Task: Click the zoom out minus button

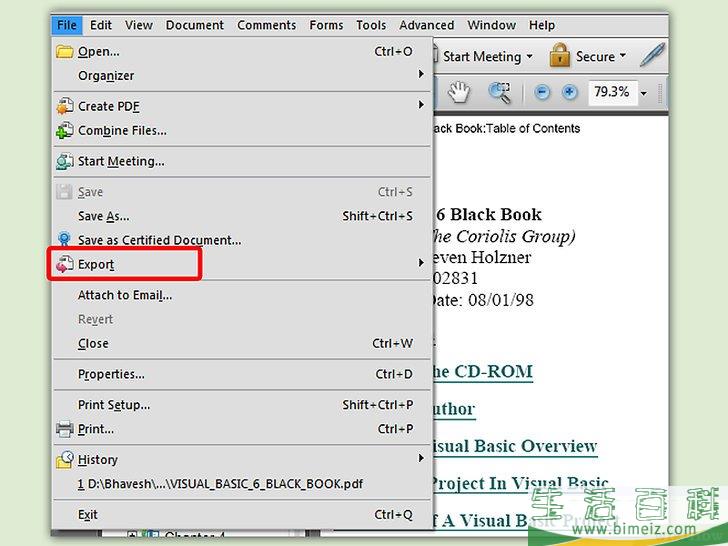Action: coord(542,93)
